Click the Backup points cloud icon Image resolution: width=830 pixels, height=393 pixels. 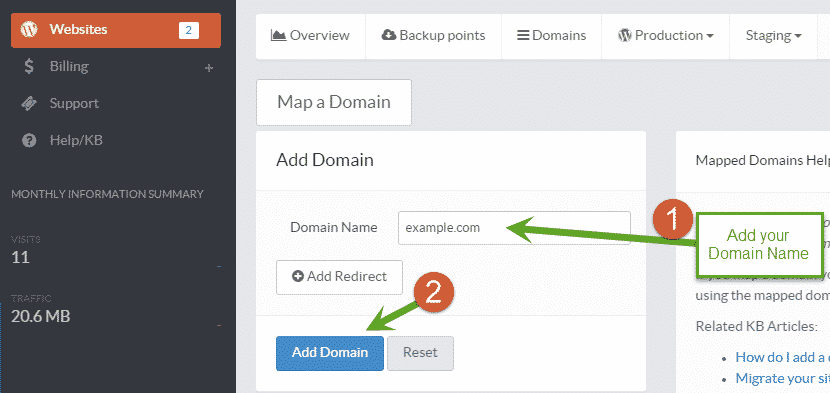tap(389, 35)
